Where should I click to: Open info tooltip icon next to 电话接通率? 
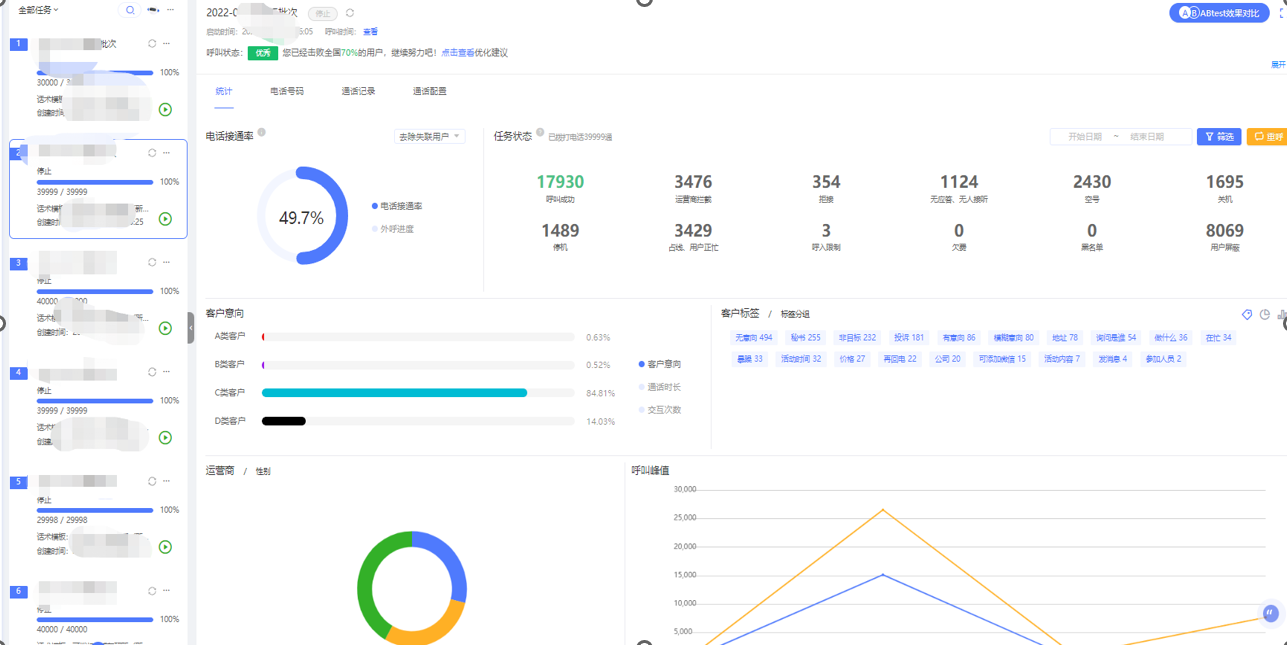coord(262,133)
